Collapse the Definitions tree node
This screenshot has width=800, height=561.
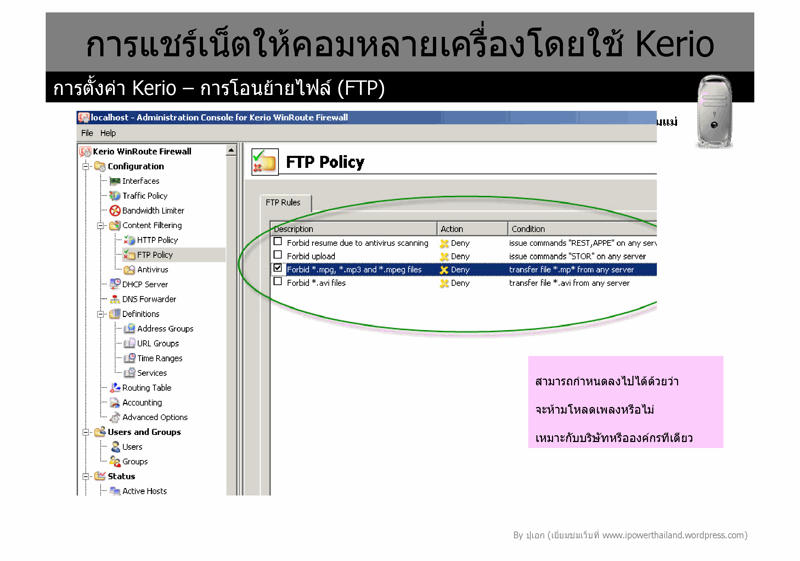[101, 314]
